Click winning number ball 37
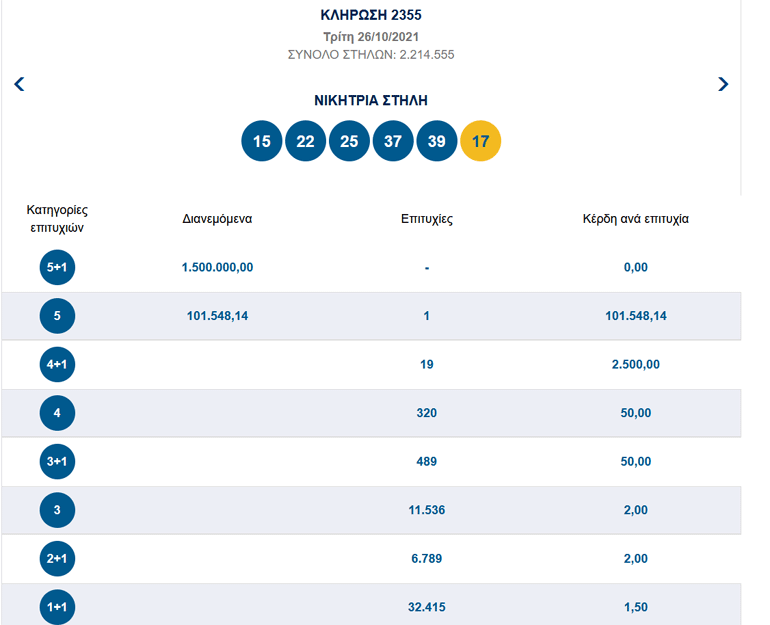 [393, 141]
